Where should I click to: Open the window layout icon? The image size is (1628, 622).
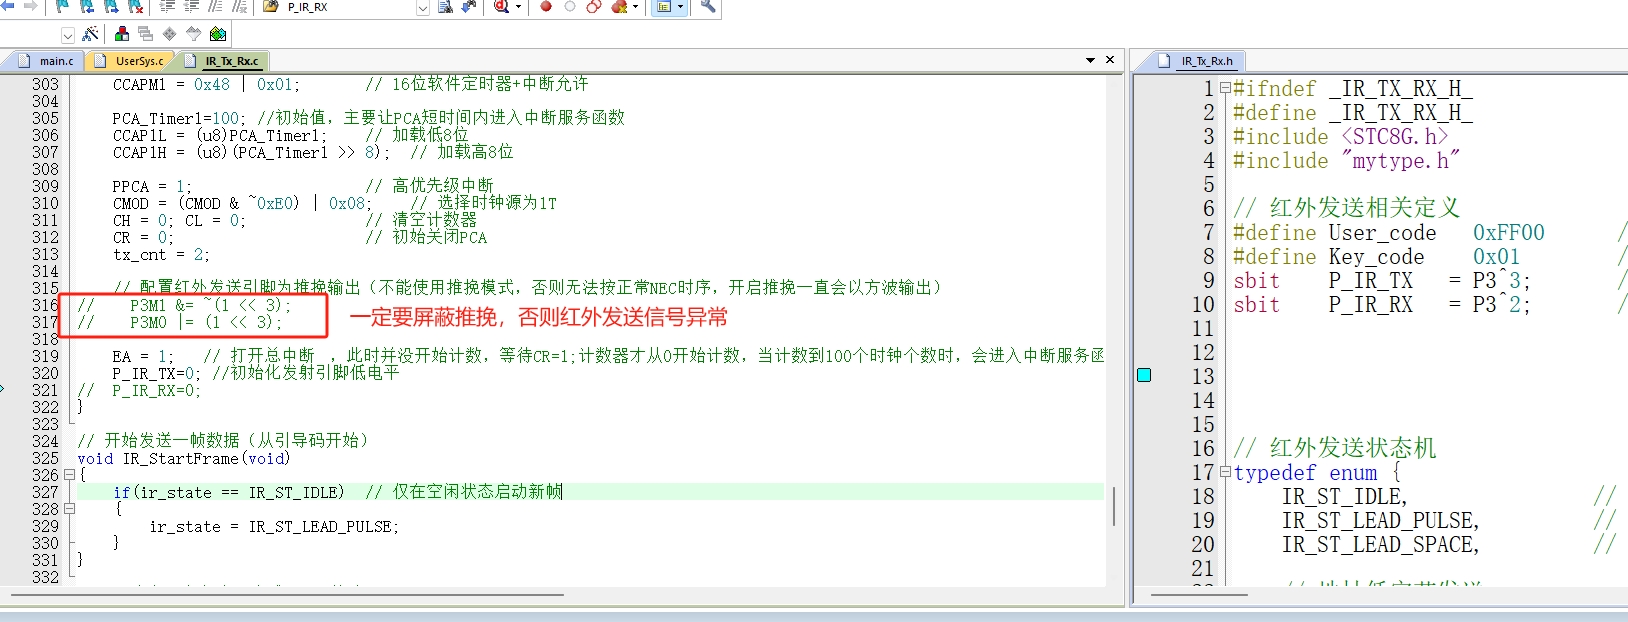click(663, 6)
